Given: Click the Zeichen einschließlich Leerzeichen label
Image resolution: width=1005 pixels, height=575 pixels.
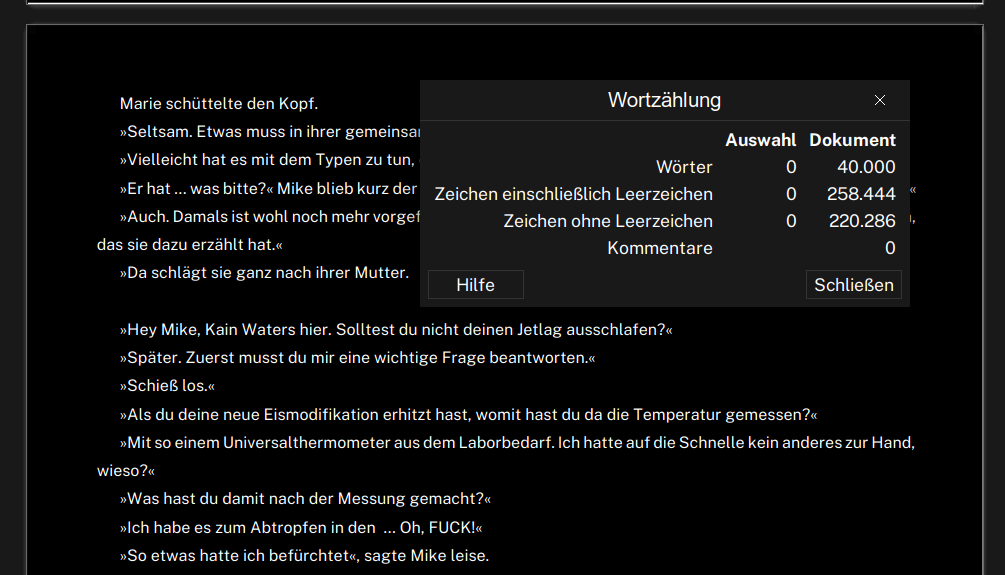Looking at the screenshot, I should [573, 194].
